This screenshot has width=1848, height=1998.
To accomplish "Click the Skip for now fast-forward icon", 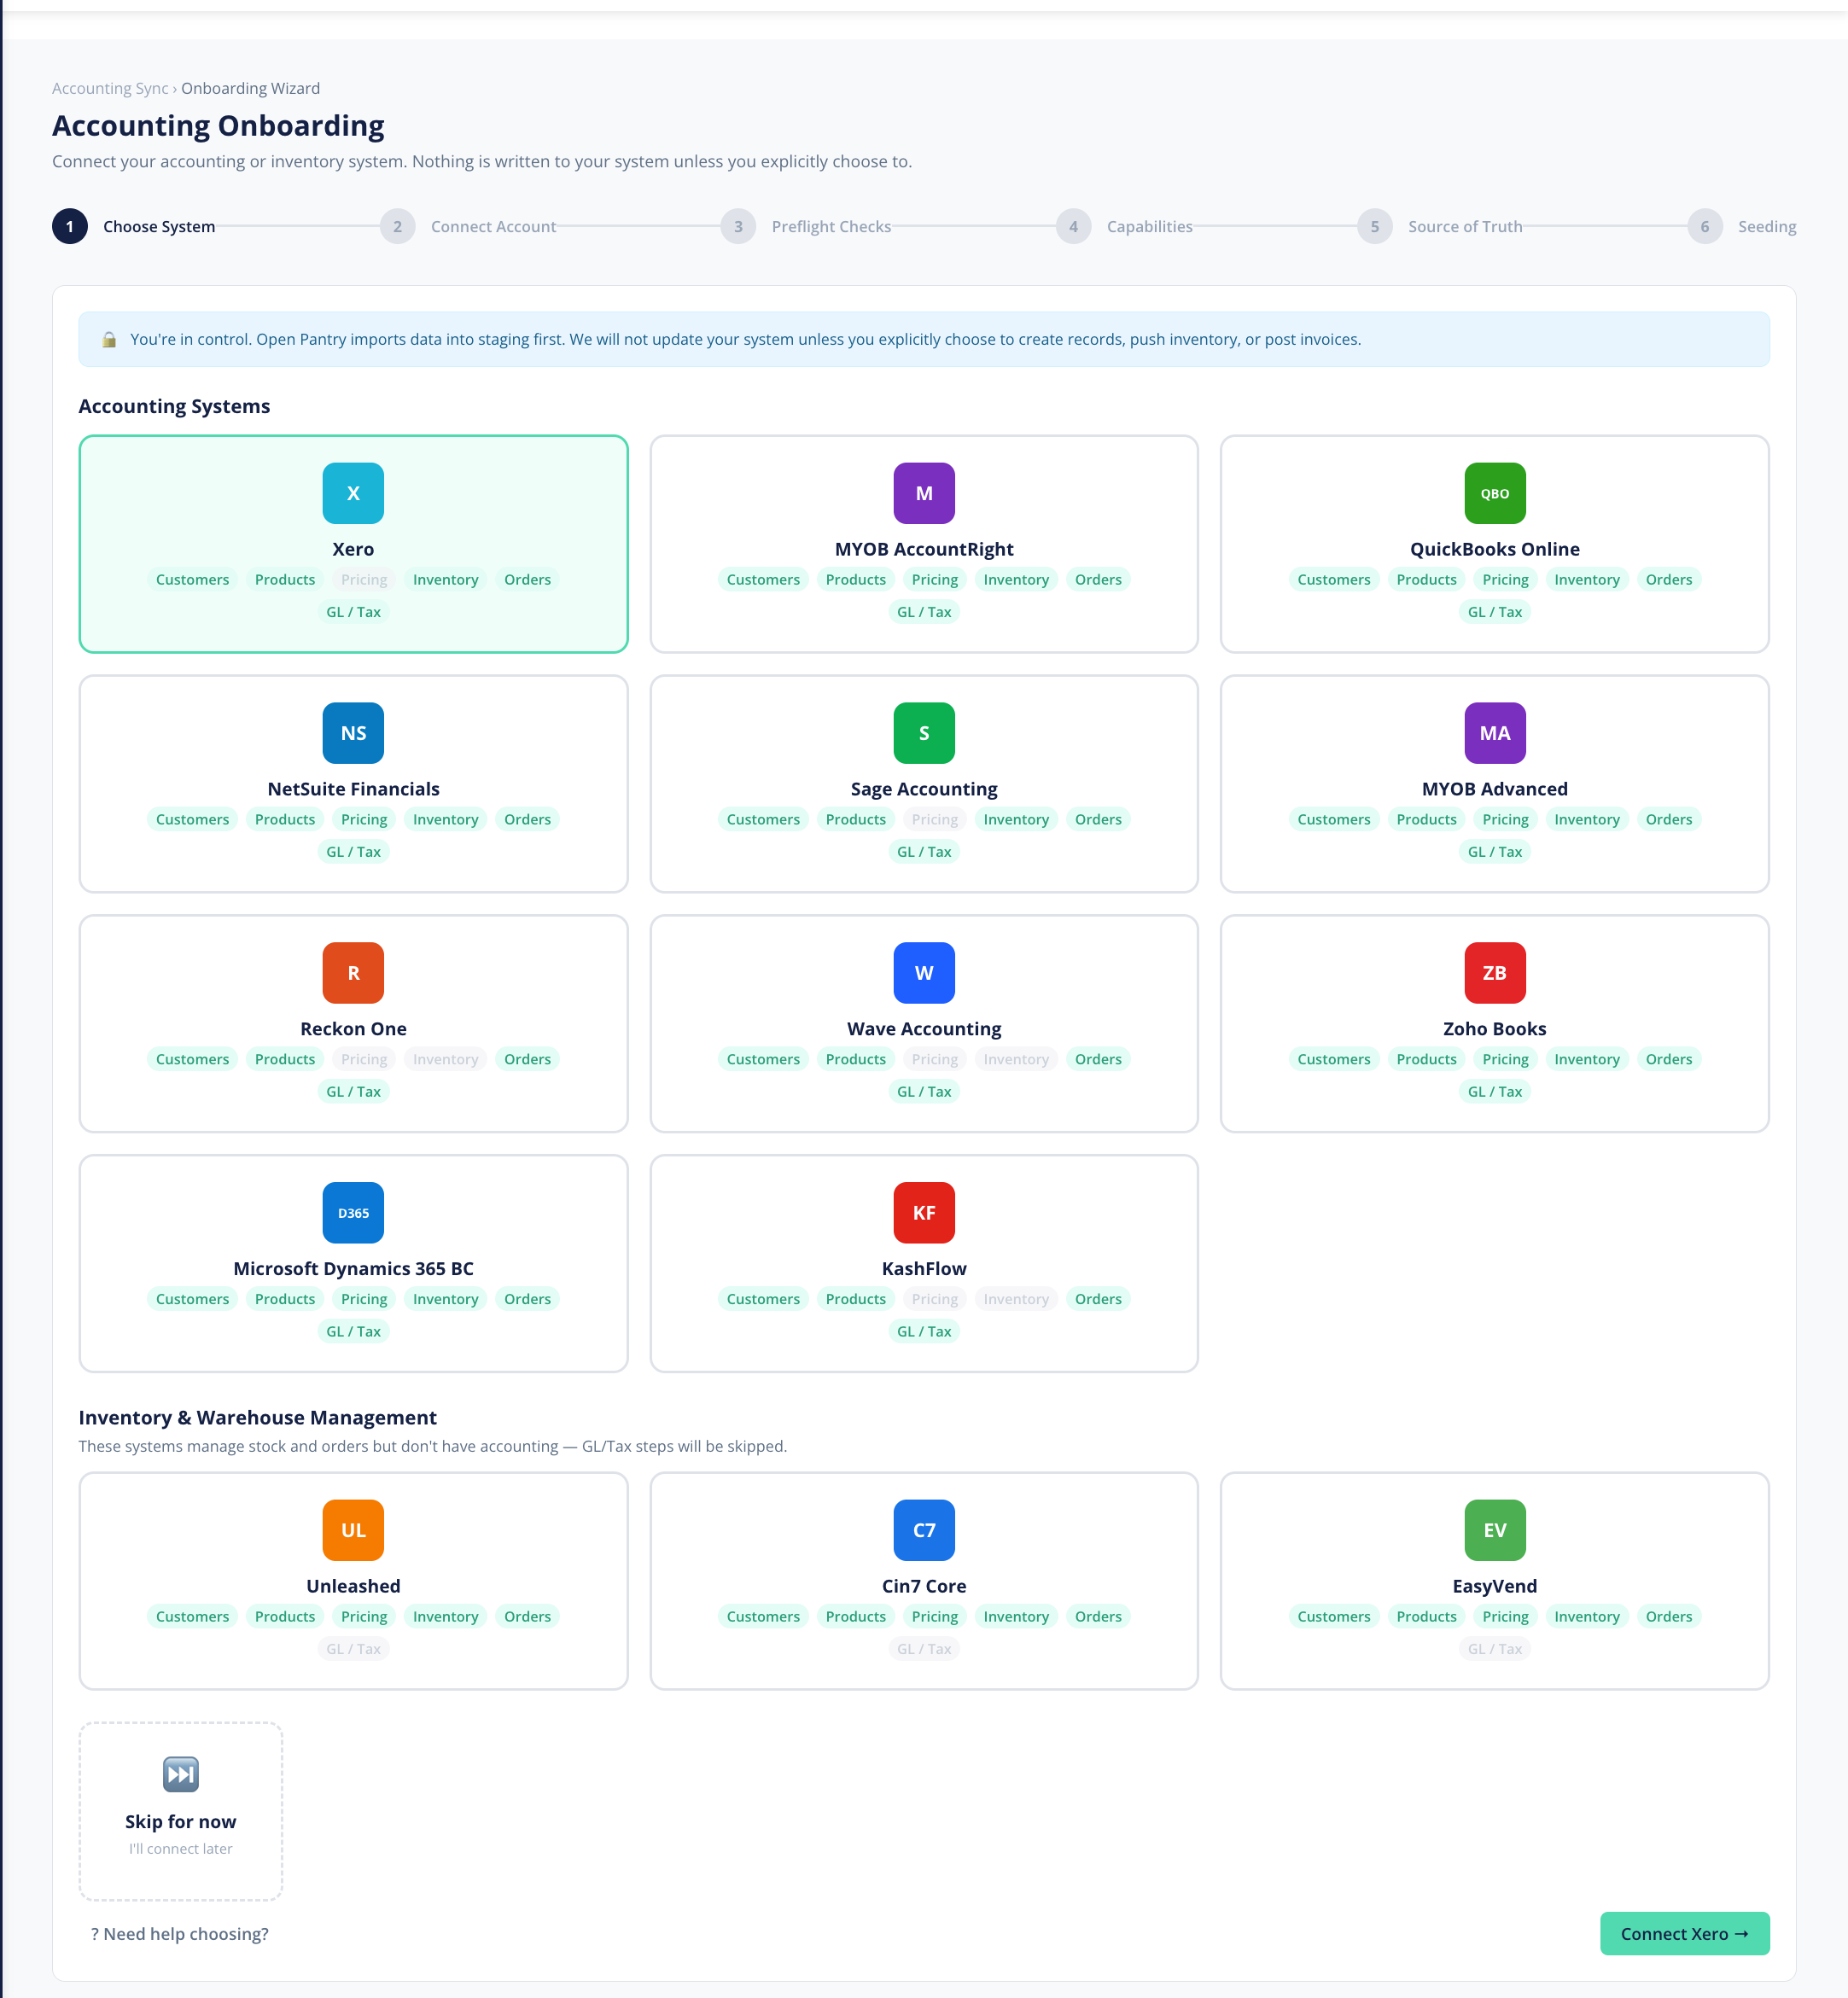I will [x=181, y=1774].
